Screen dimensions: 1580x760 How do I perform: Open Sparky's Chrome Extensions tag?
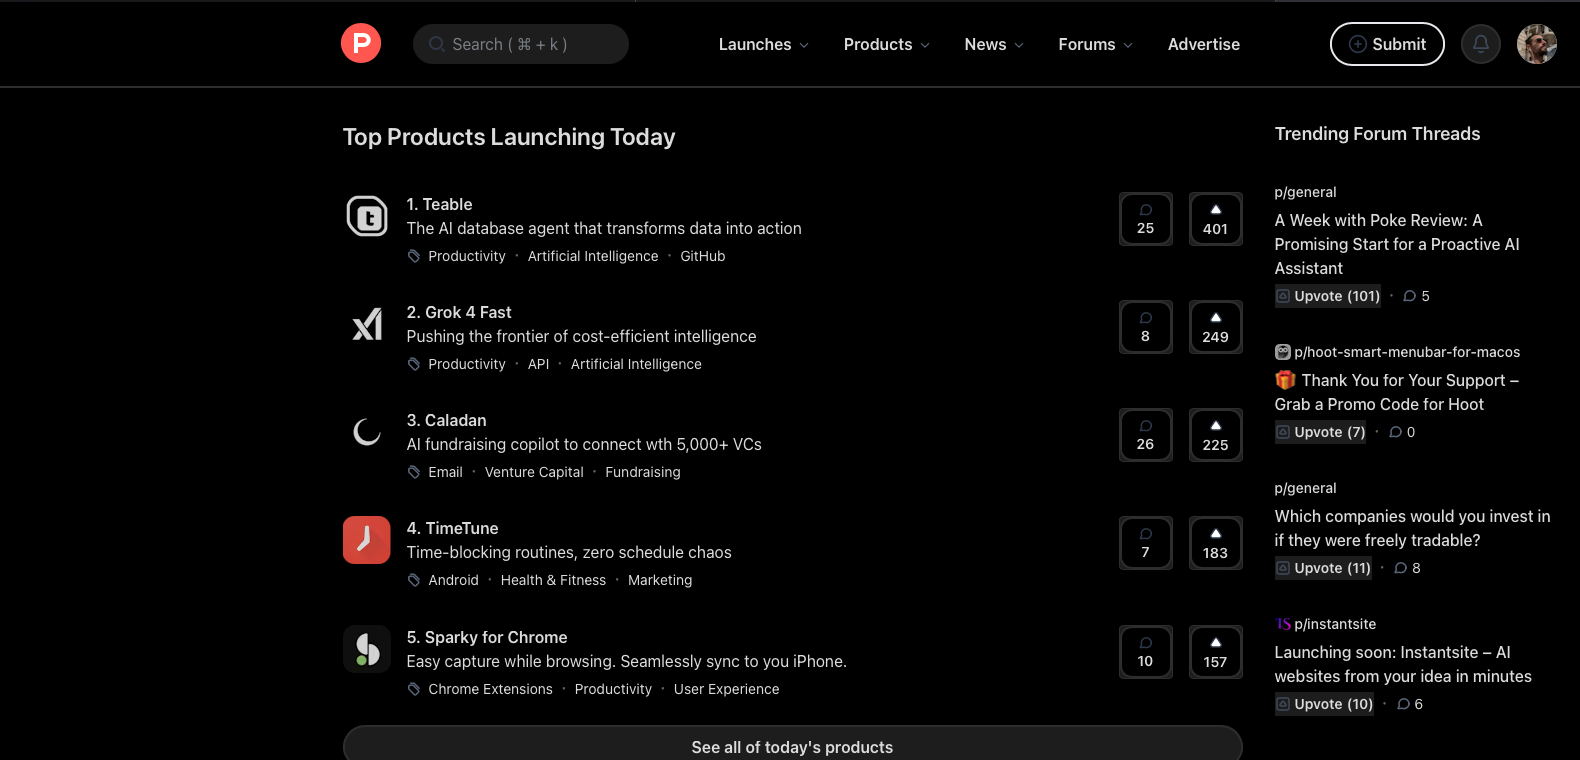[491, 689]
